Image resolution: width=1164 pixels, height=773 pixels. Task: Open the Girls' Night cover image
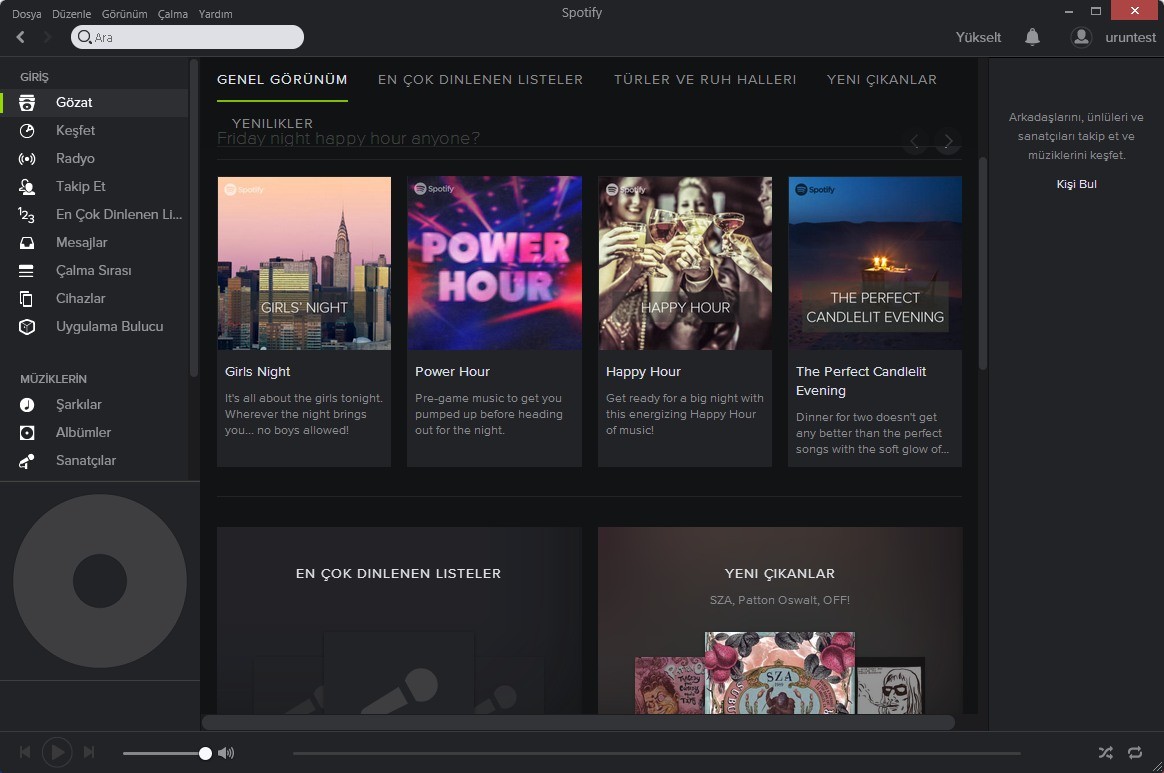pos(304,263)
